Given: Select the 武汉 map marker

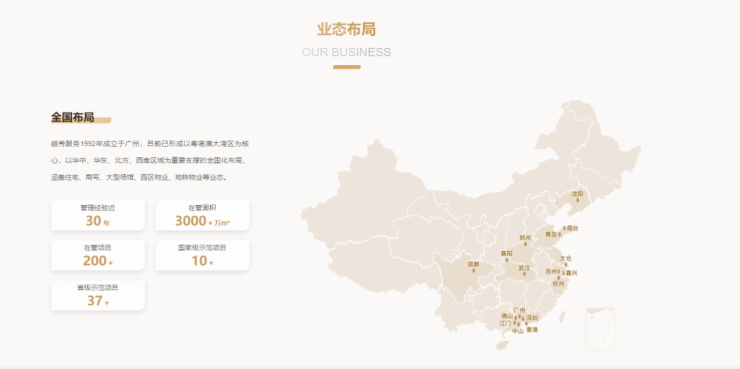Looking at the screenshot, I should click(524, 274).
